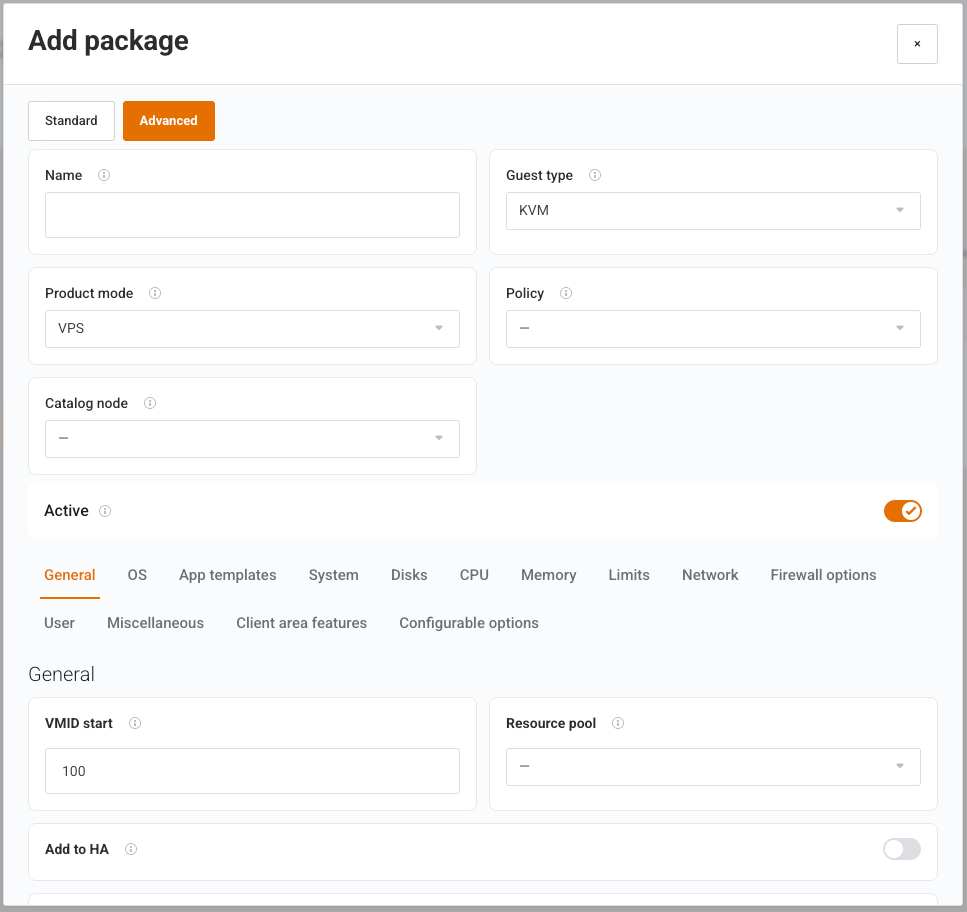
Task: Switch to the CPU tab
Action: click(474, 575)
